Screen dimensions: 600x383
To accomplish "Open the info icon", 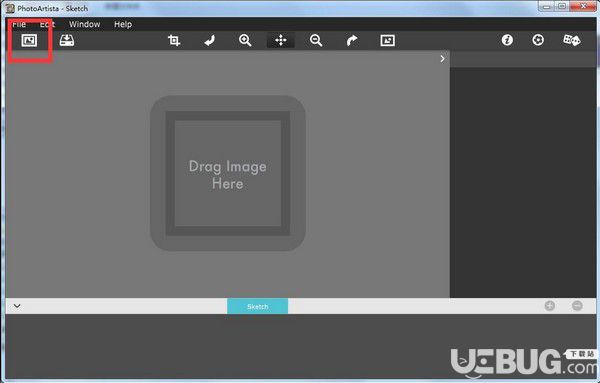I will (x=507, y=40).
